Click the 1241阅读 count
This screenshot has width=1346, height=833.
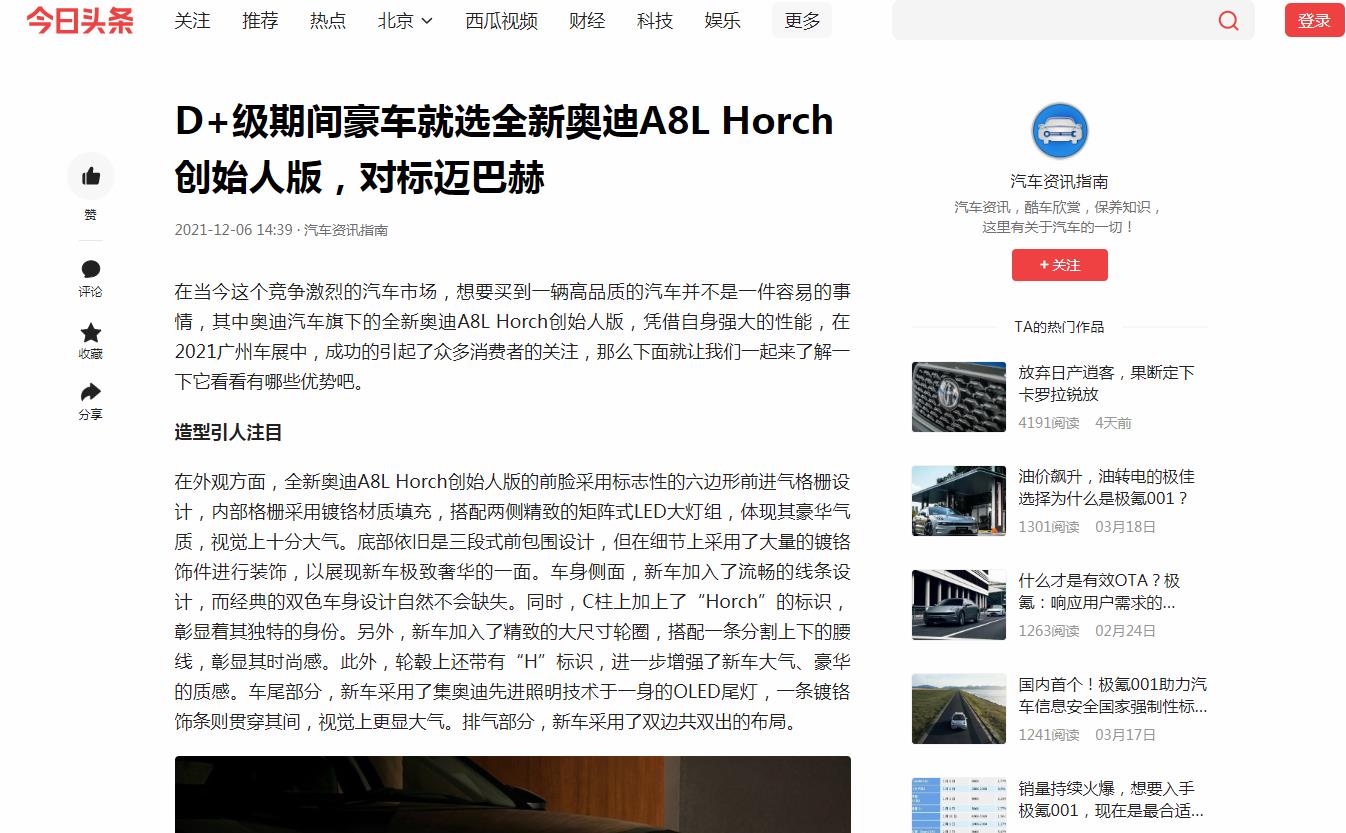click(1049, 735)
